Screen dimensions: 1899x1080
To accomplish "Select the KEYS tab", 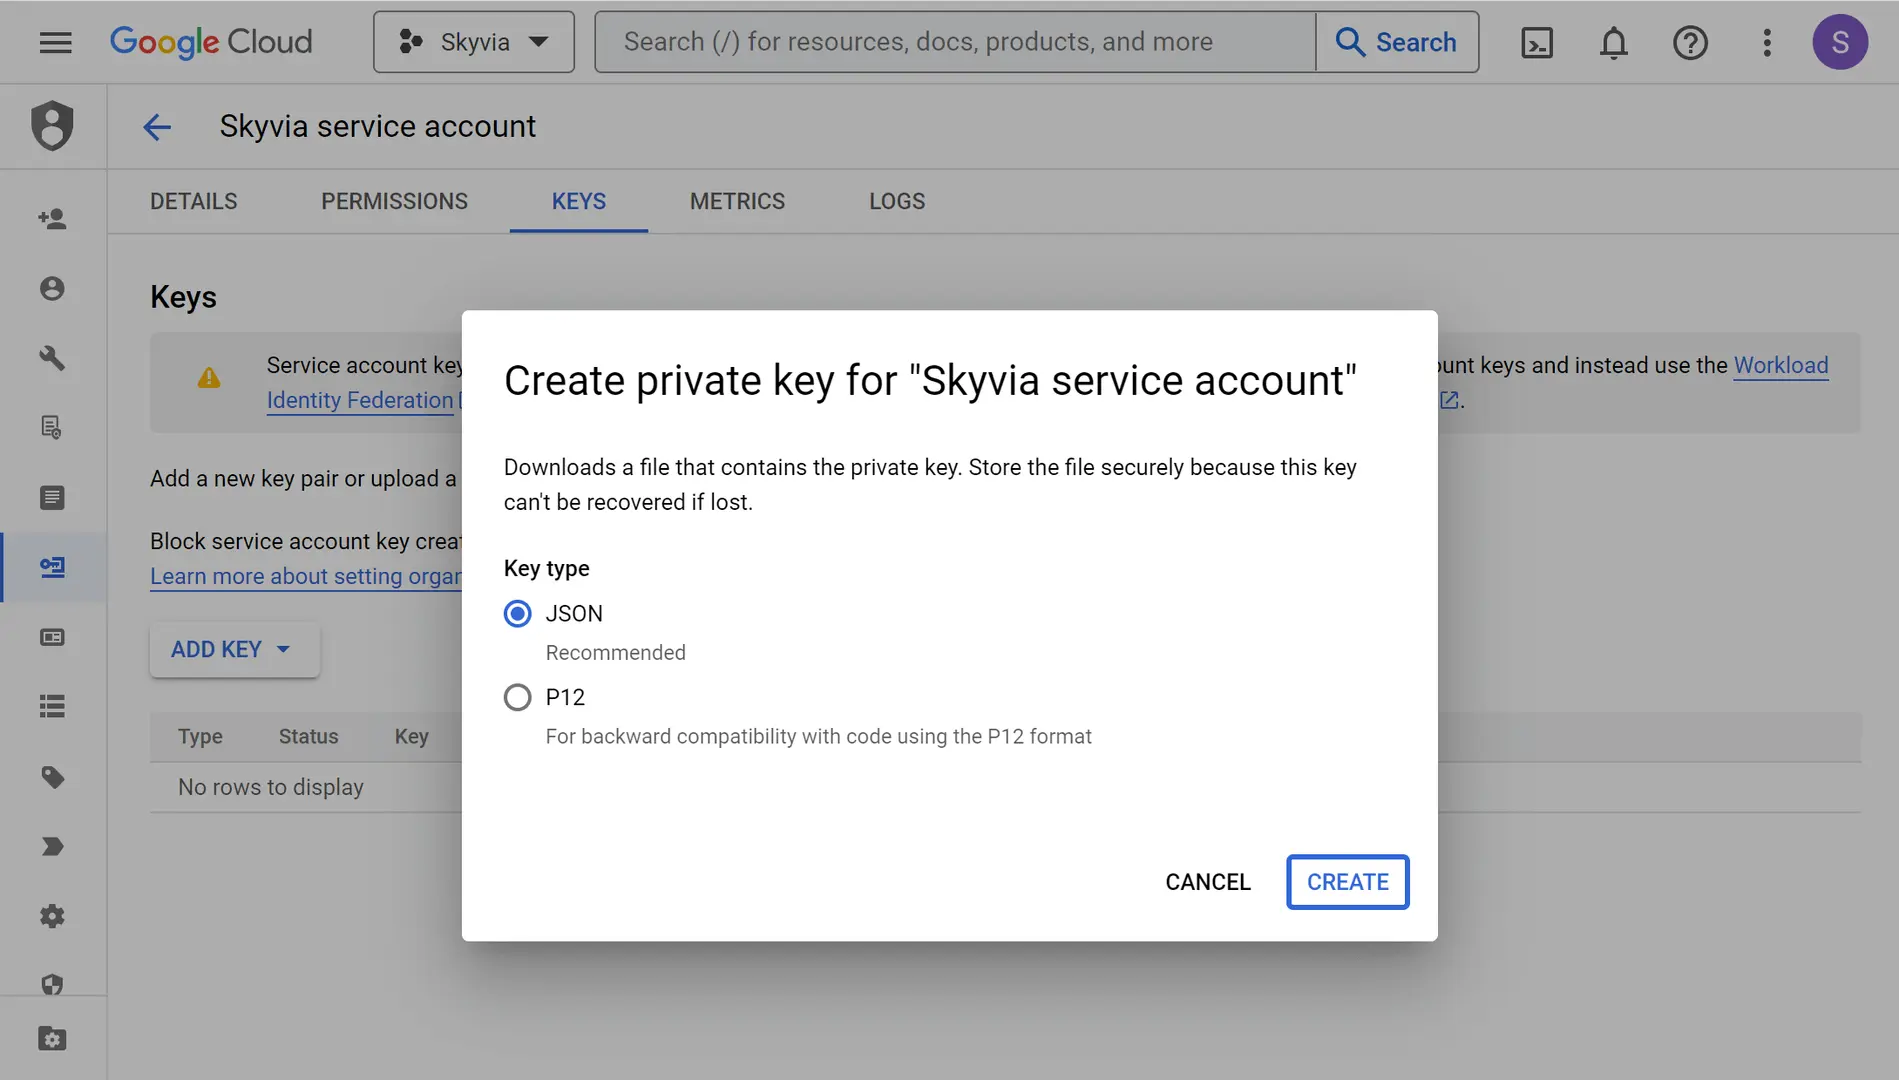I will point(579,201).
